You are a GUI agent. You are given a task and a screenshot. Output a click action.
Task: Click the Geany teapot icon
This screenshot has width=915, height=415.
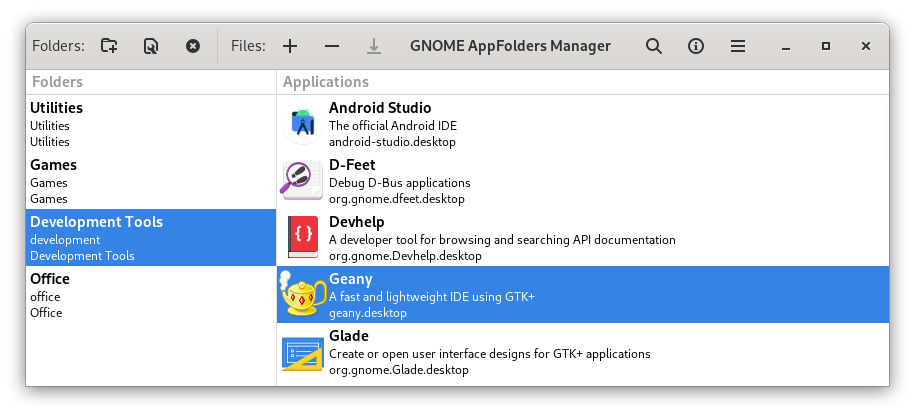pos(302,294)
